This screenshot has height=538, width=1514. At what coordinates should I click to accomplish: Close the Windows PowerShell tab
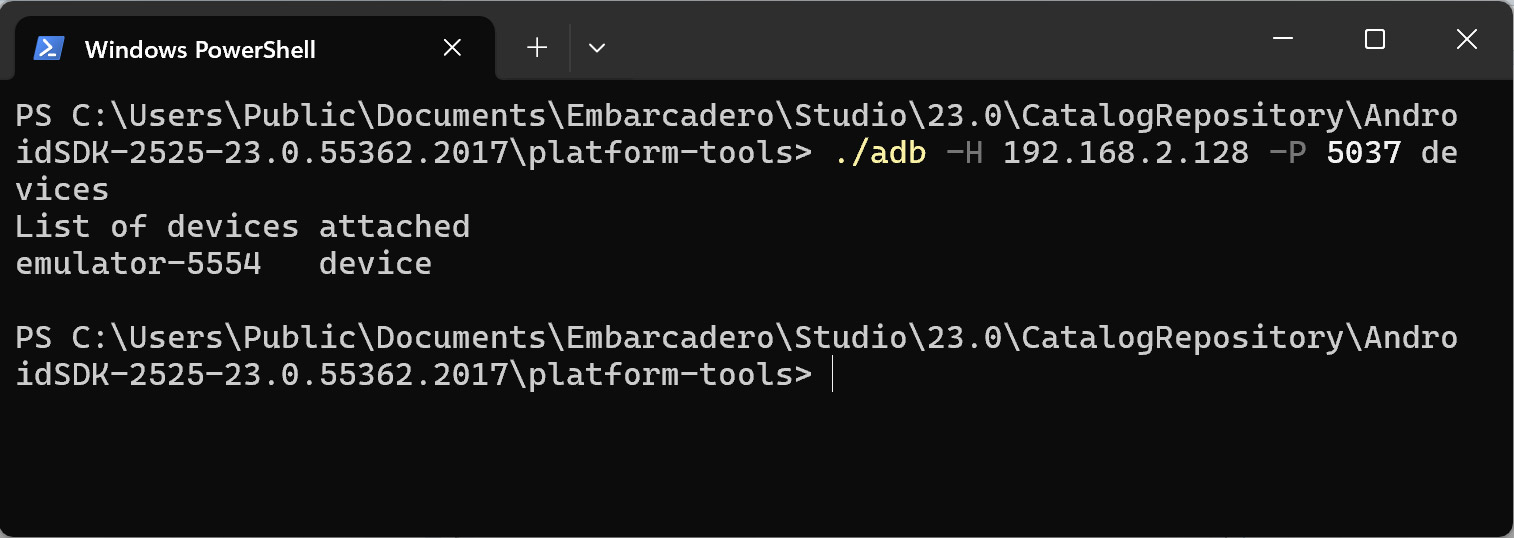(x=452, y=48)
